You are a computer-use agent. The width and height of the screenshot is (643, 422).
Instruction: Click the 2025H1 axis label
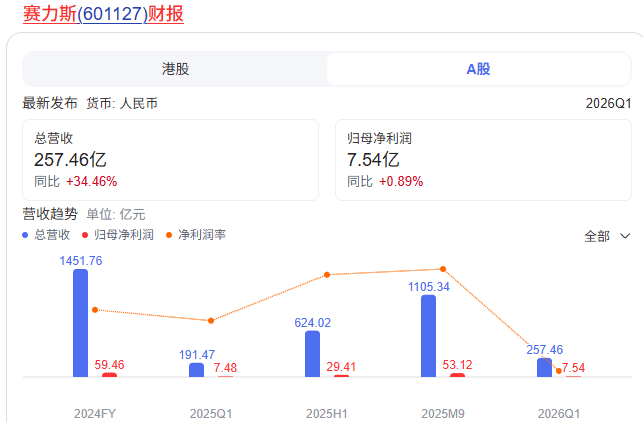point(327,413)
